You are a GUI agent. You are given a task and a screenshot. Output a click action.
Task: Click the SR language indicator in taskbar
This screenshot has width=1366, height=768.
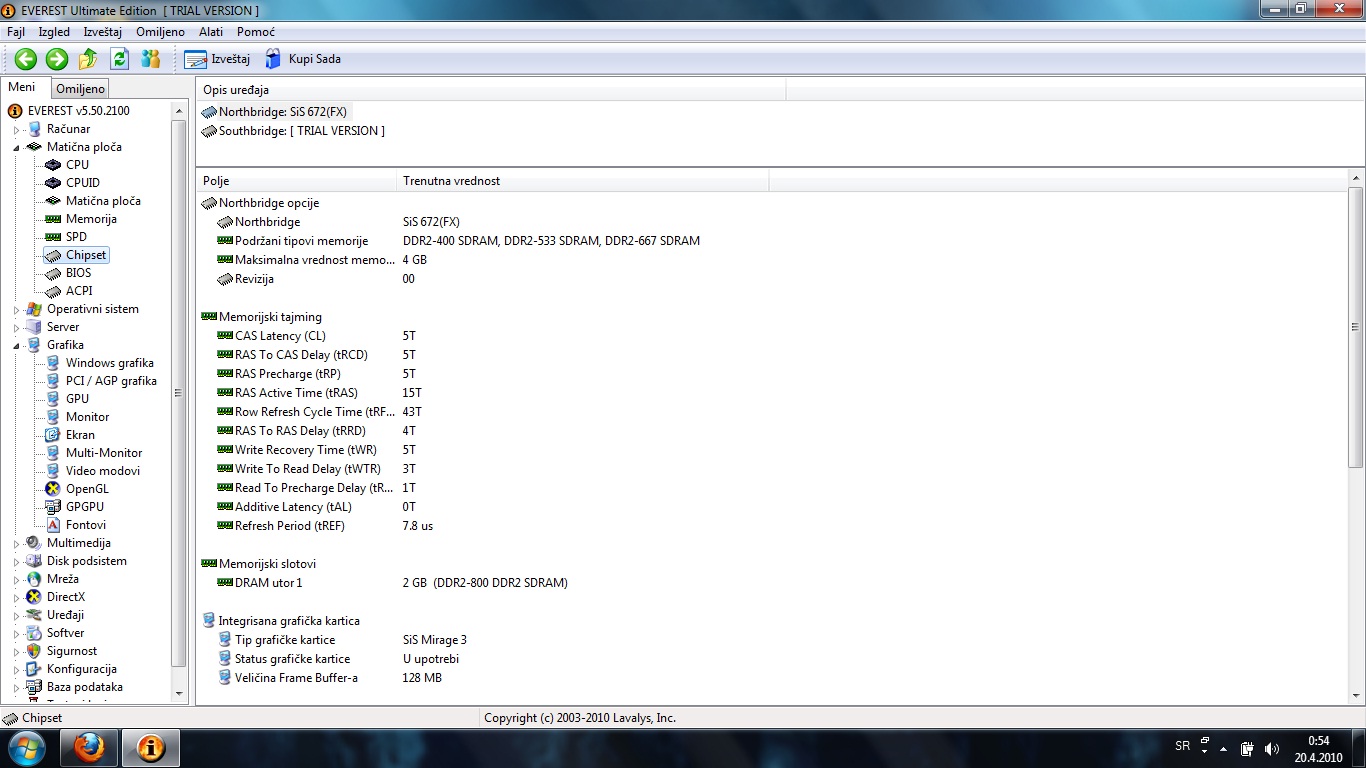coord(1182,747)
